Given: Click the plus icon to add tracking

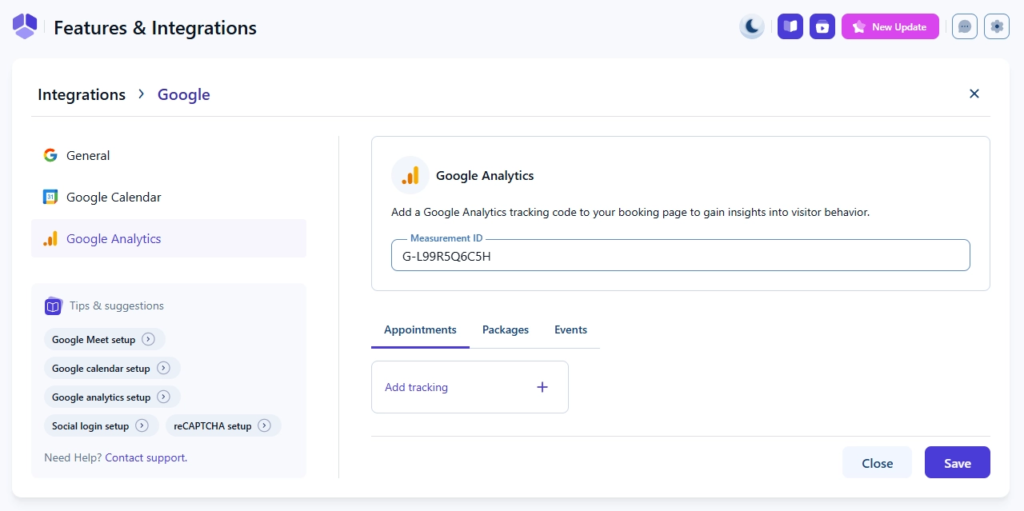Looking at the screenshot, I should click(542, 387).
